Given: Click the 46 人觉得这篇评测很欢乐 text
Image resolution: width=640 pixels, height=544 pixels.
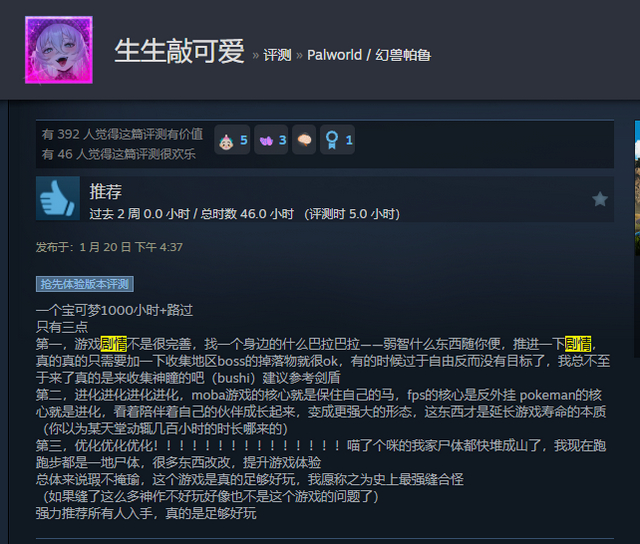Looking at the screenshot, I should click(118, 154).
